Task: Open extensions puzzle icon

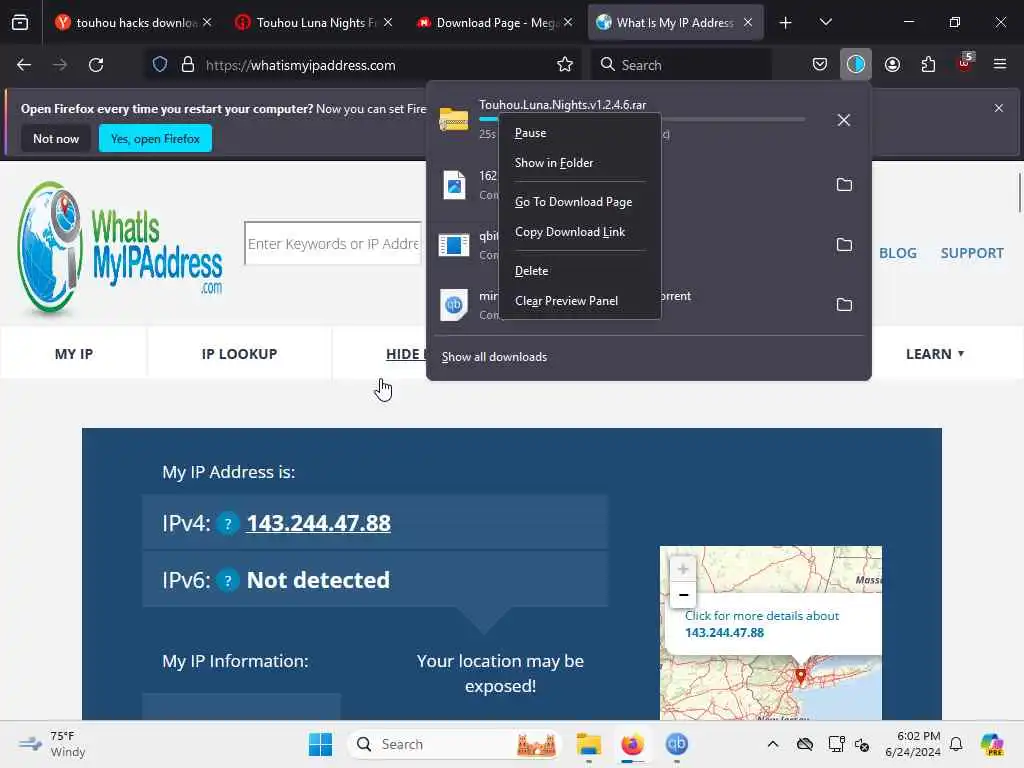Action: (928, 64)
